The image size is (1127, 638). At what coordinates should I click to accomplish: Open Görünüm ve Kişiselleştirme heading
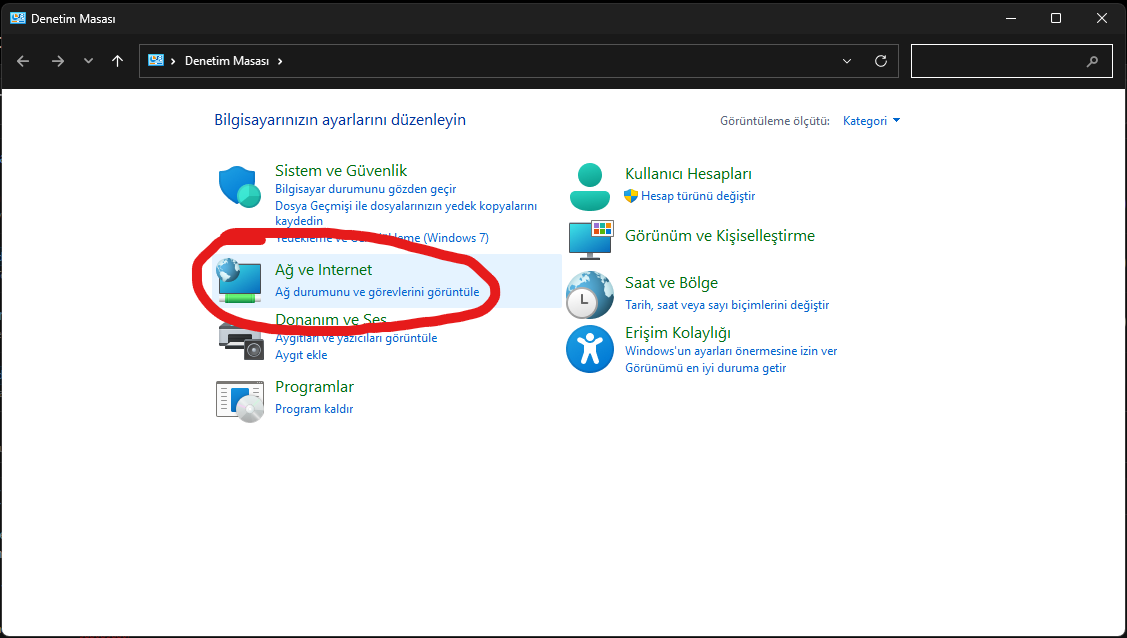pos(719,236)
